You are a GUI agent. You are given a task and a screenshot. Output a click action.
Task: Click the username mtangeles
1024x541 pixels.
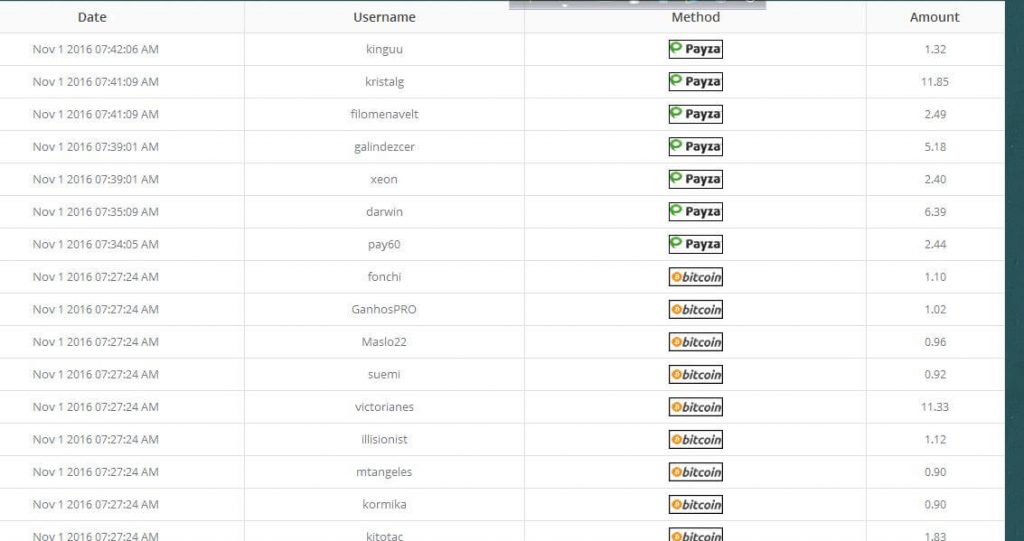coord(384,472)
